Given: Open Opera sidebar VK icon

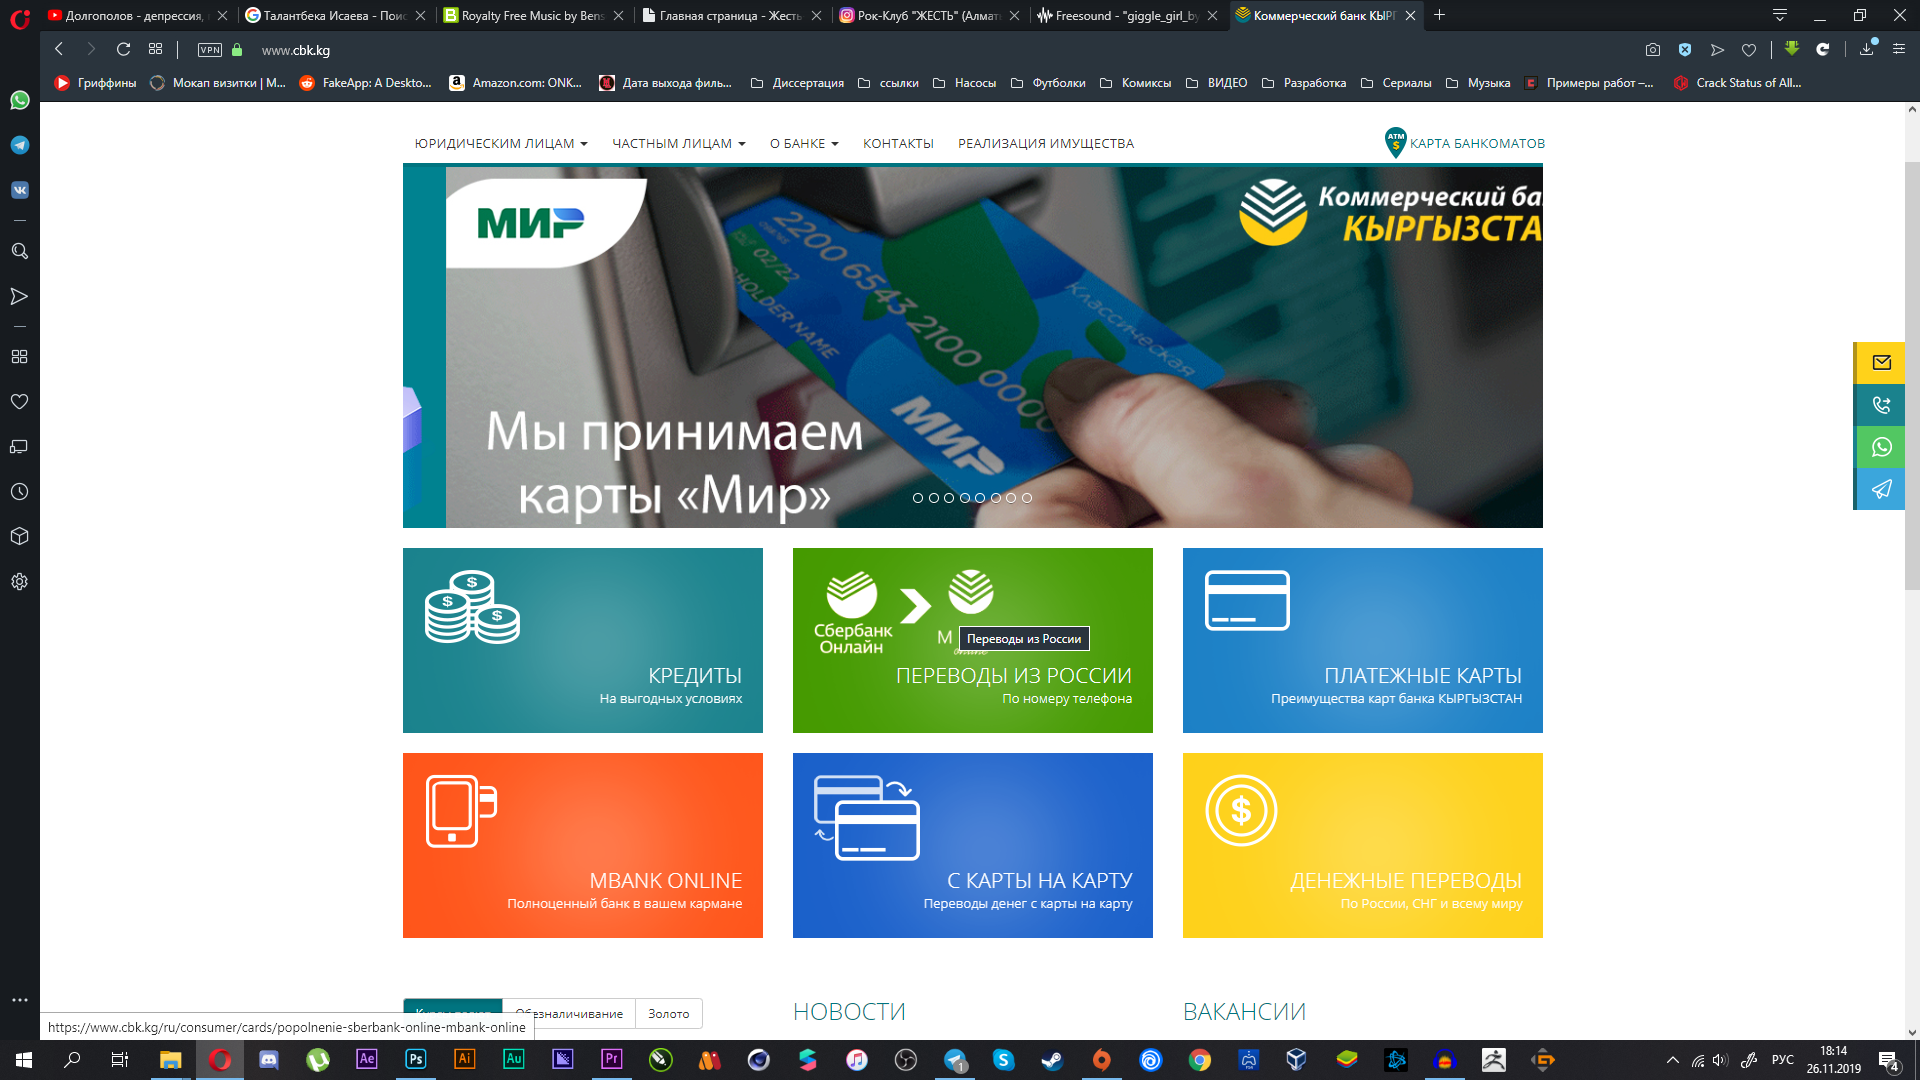Looking at the screenshot, I should tap(20, 190).
